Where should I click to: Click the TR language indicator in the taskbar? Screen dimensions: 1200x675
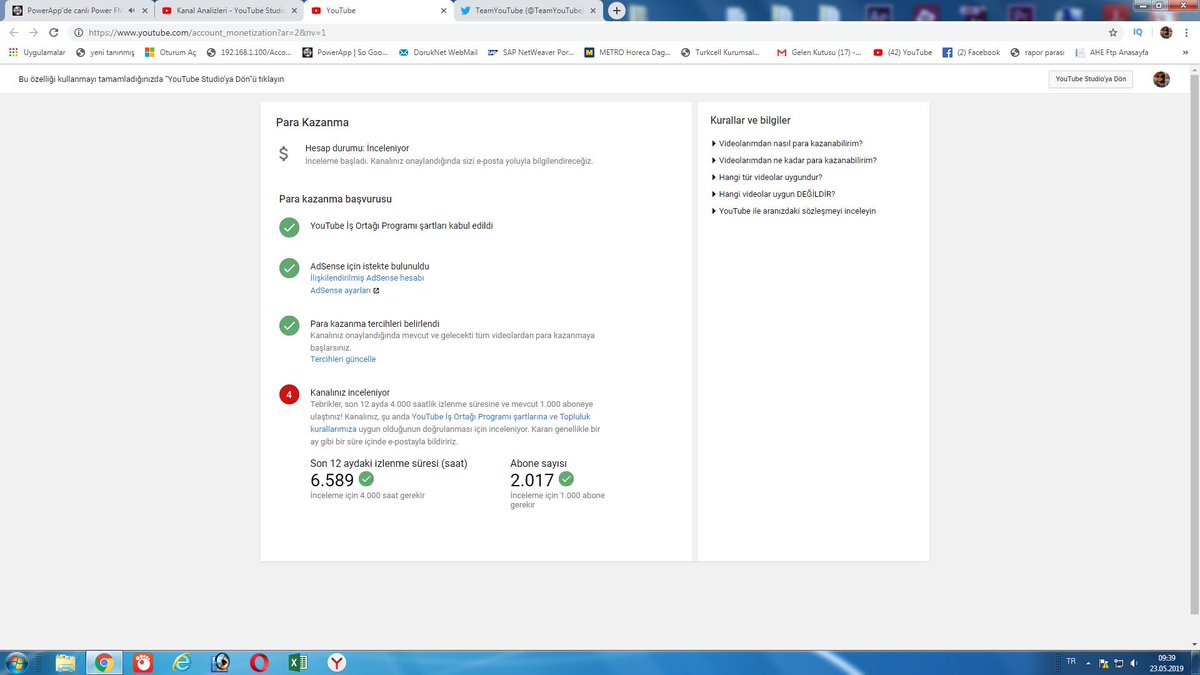click(1071, 661)
